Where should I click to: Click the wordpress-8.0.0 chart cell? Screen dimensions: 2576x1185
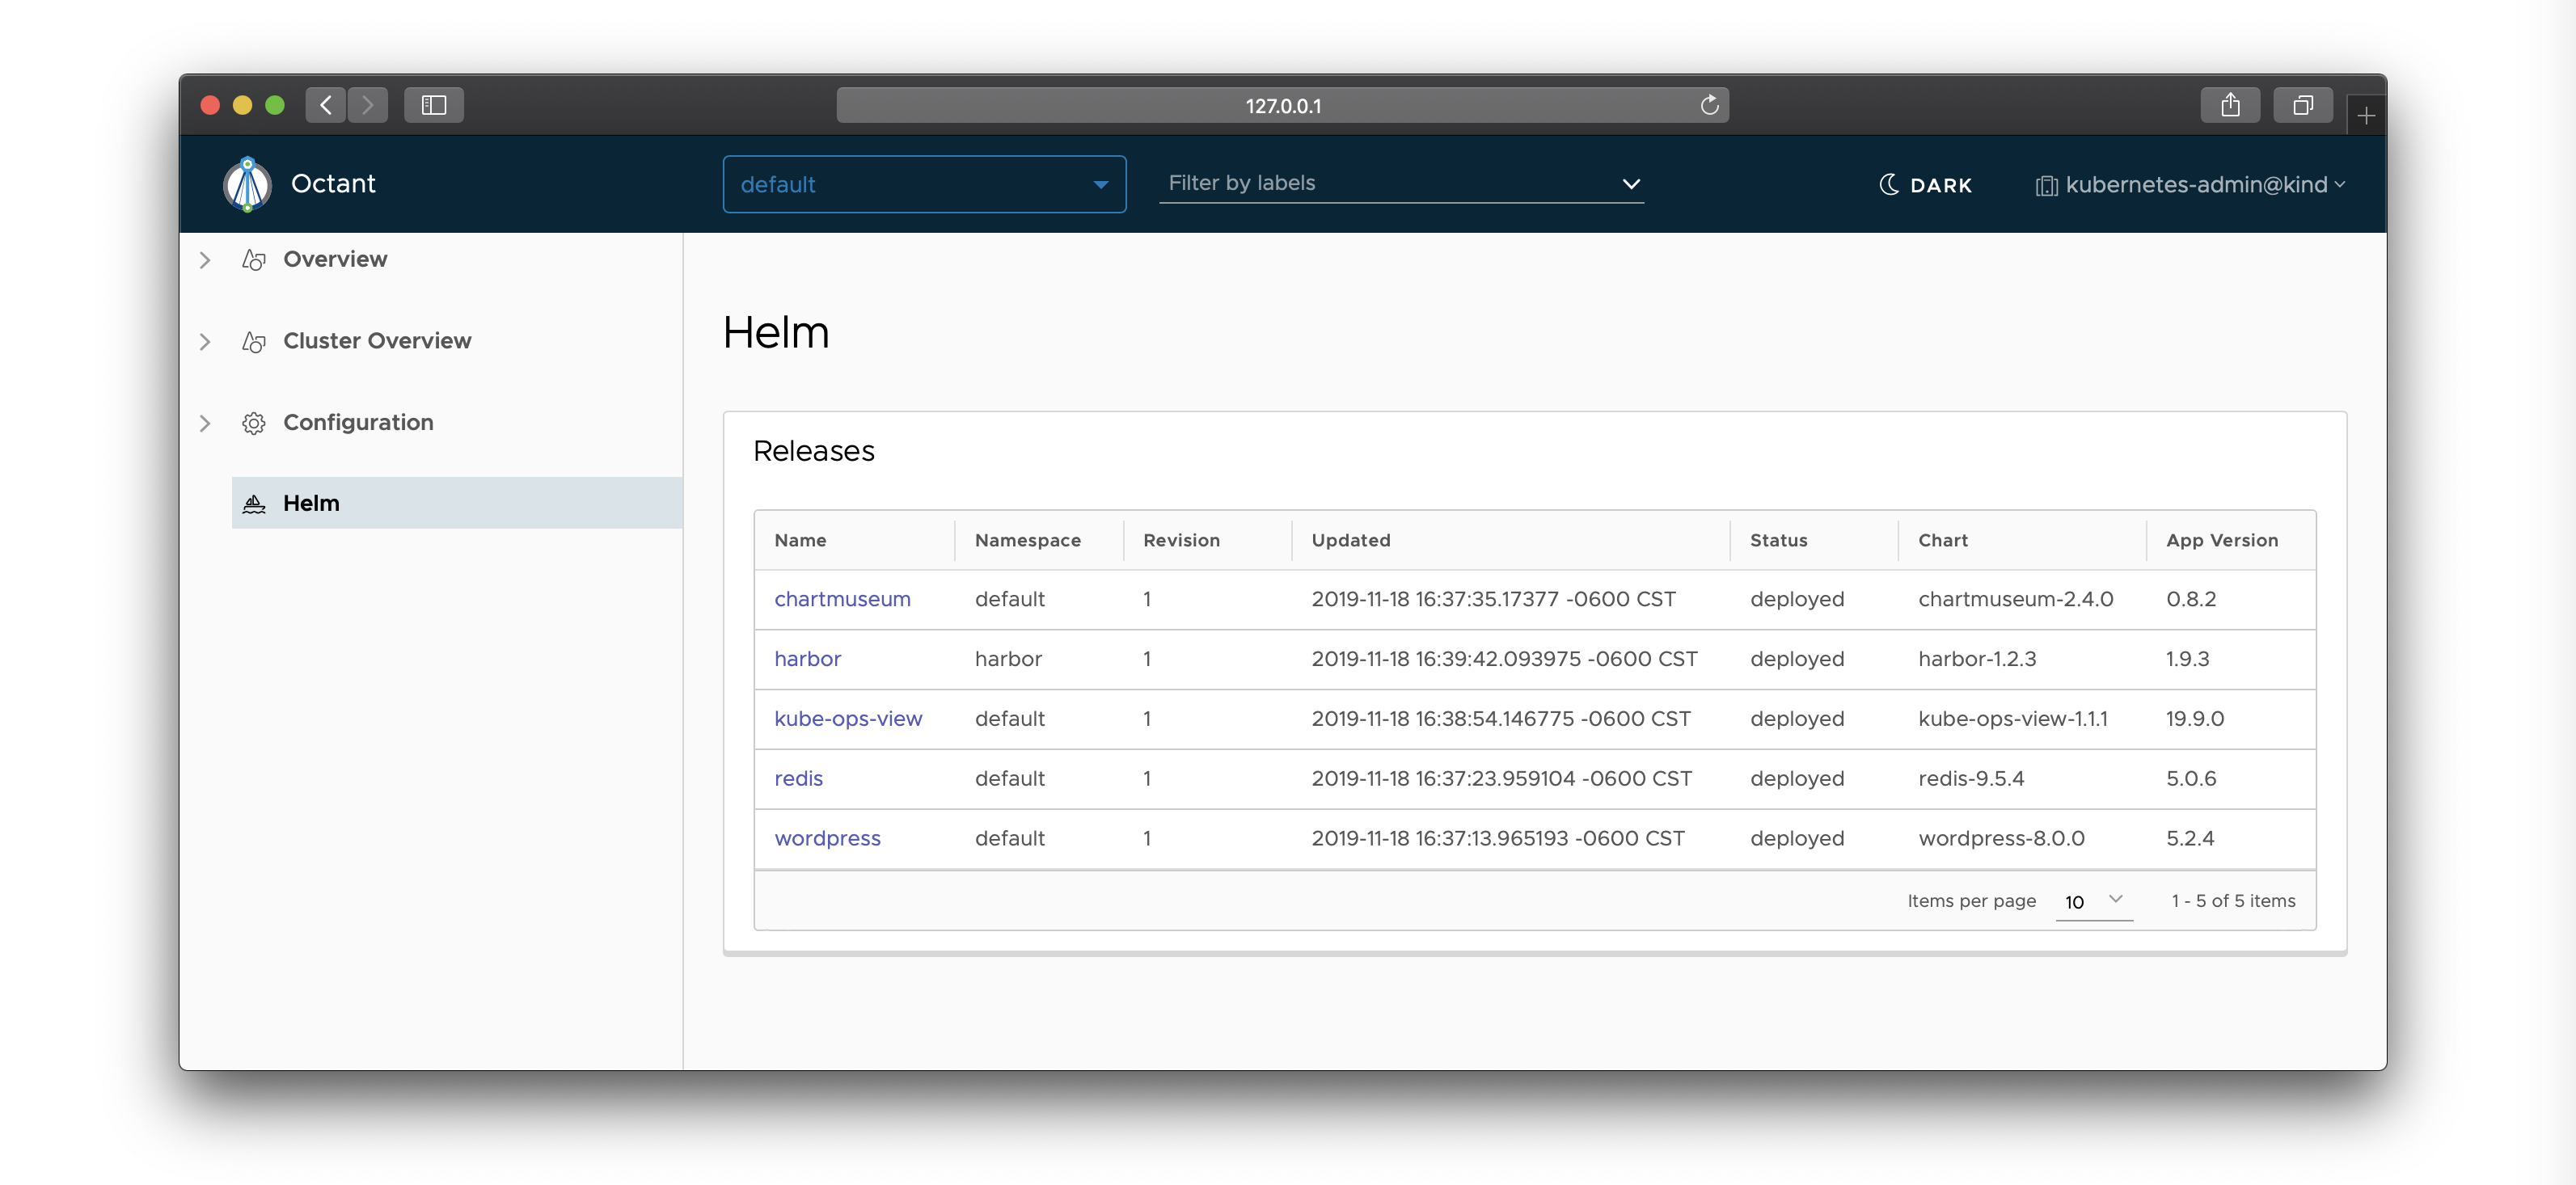pos(2001,839)
